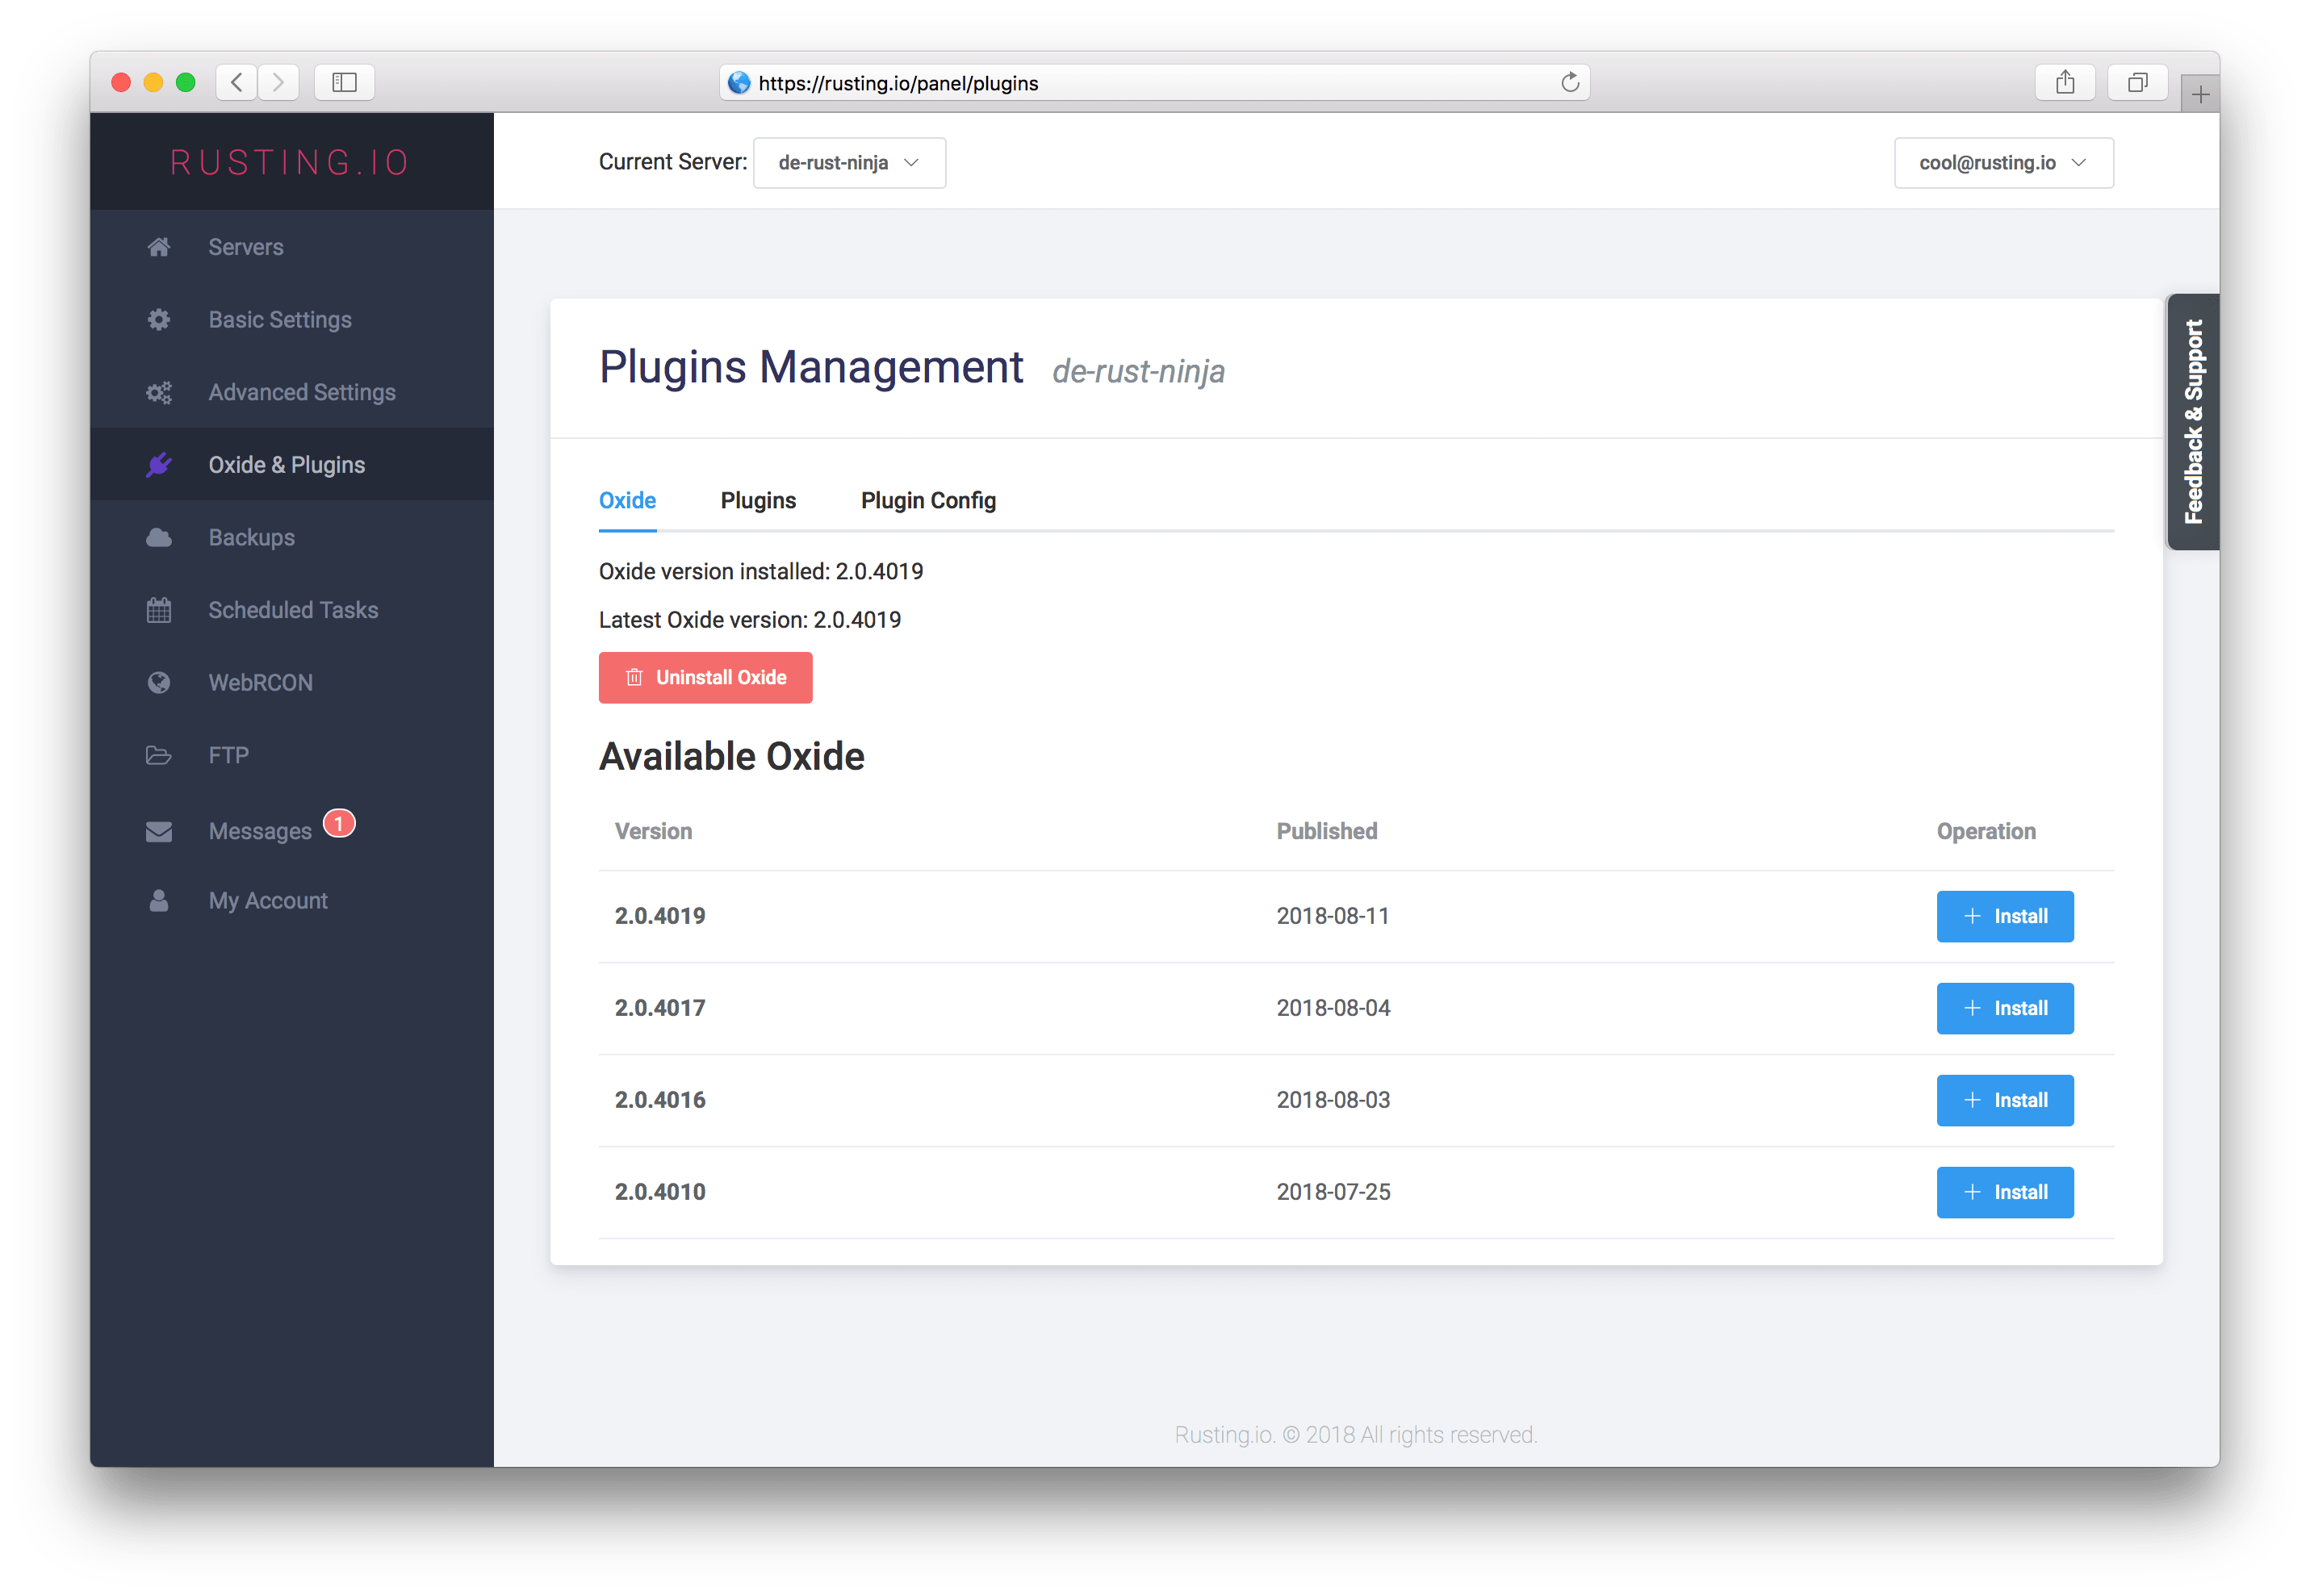2310x1596 pixels.
Task: Click version cell 2.0.4010
Action: [x=660, y=1192]
